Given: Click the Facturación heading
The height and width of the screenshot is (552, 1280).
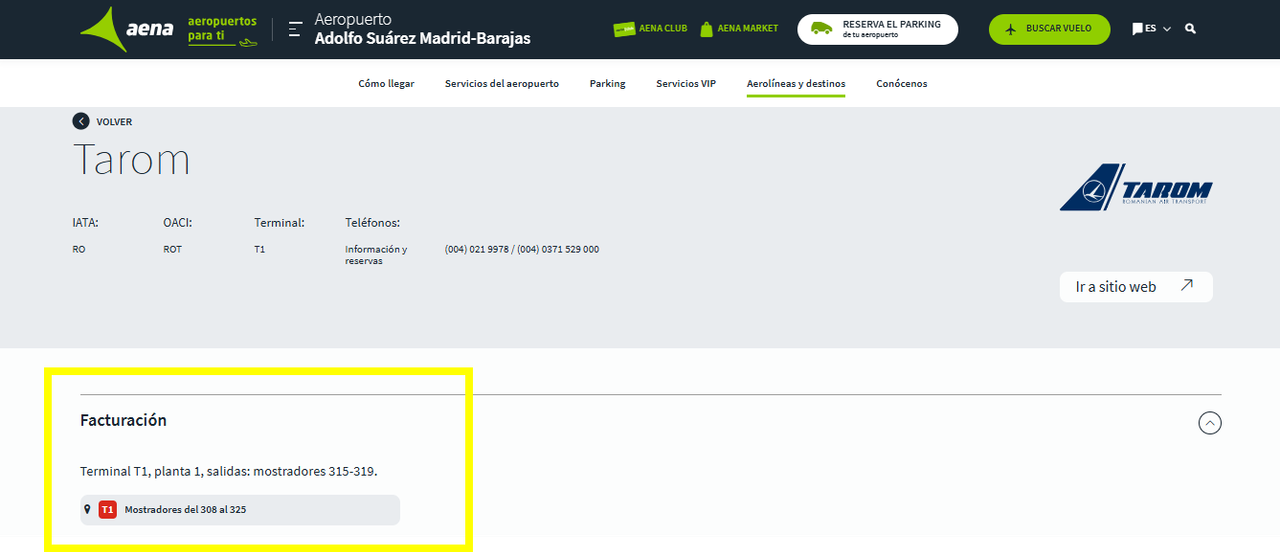Looking at the screenshot, I should (123, 420).
